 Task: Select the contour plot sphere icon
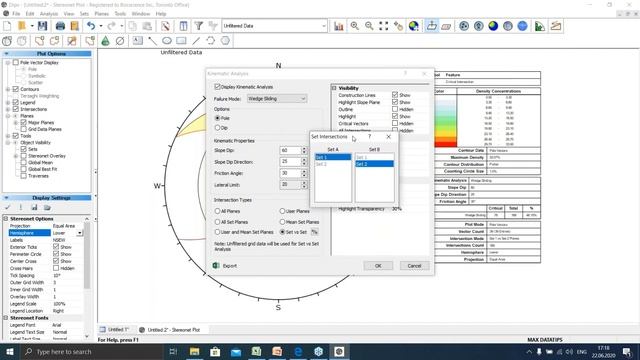coord(493,26)
